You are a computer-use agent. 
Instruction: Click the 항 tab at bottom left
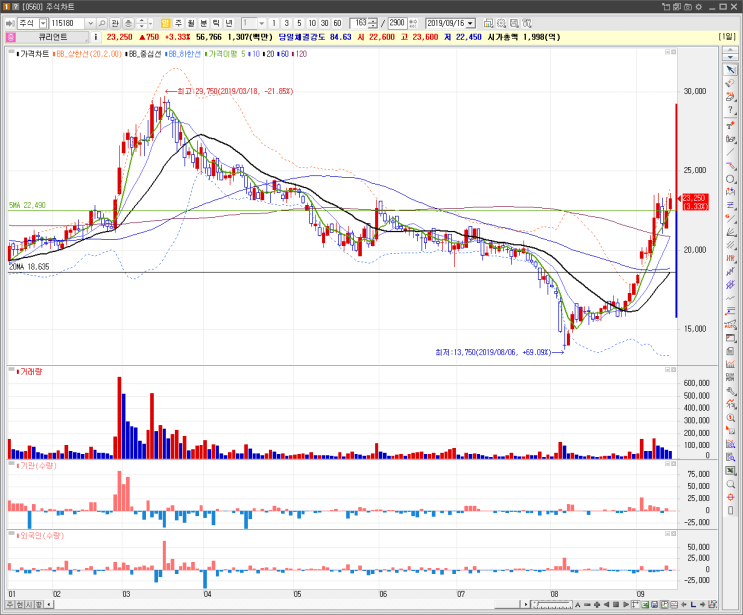point(38,605)
